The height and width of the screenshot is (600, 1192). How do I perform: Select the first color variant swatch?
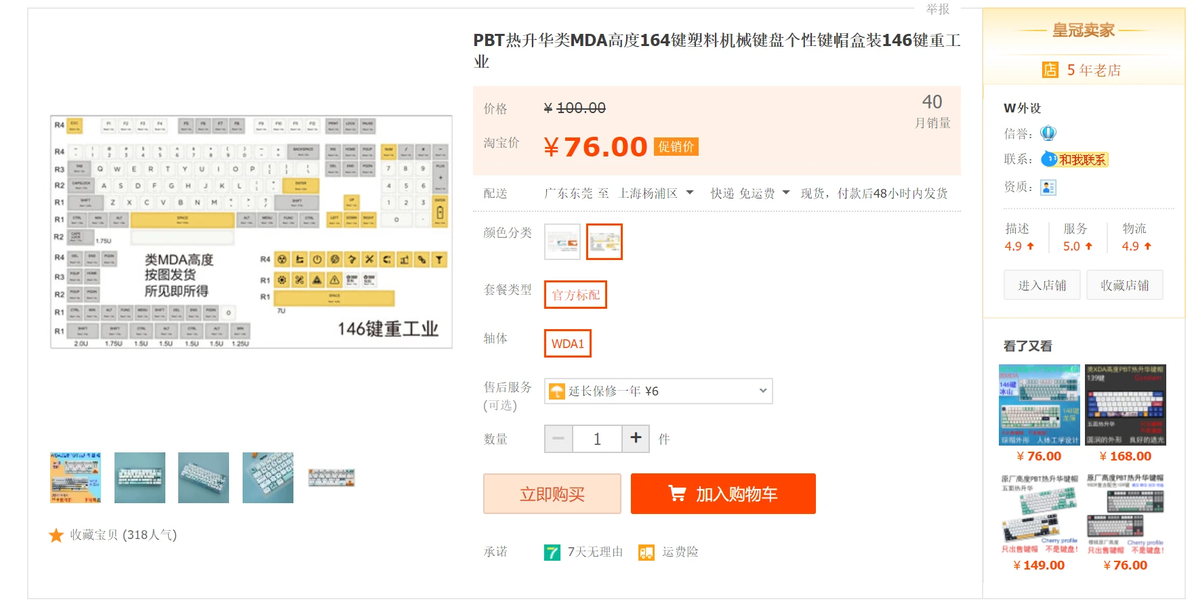coord(563,242)
